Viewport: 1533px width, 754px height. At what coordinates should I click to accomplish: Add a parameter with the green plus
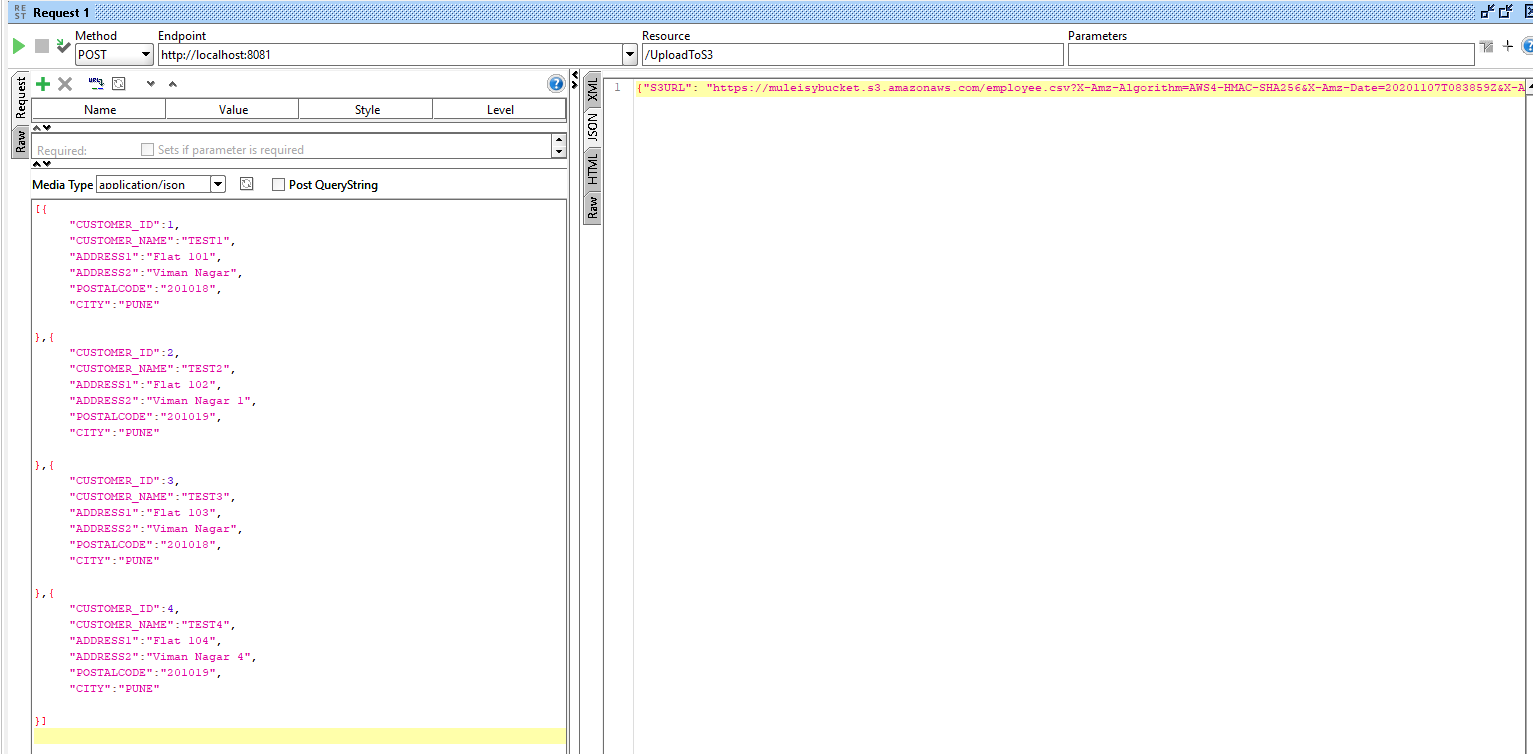pos(42,84)
